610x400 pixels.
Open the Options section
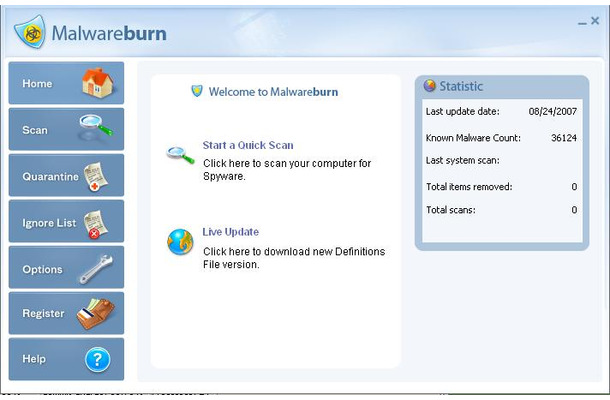point(67,267)
